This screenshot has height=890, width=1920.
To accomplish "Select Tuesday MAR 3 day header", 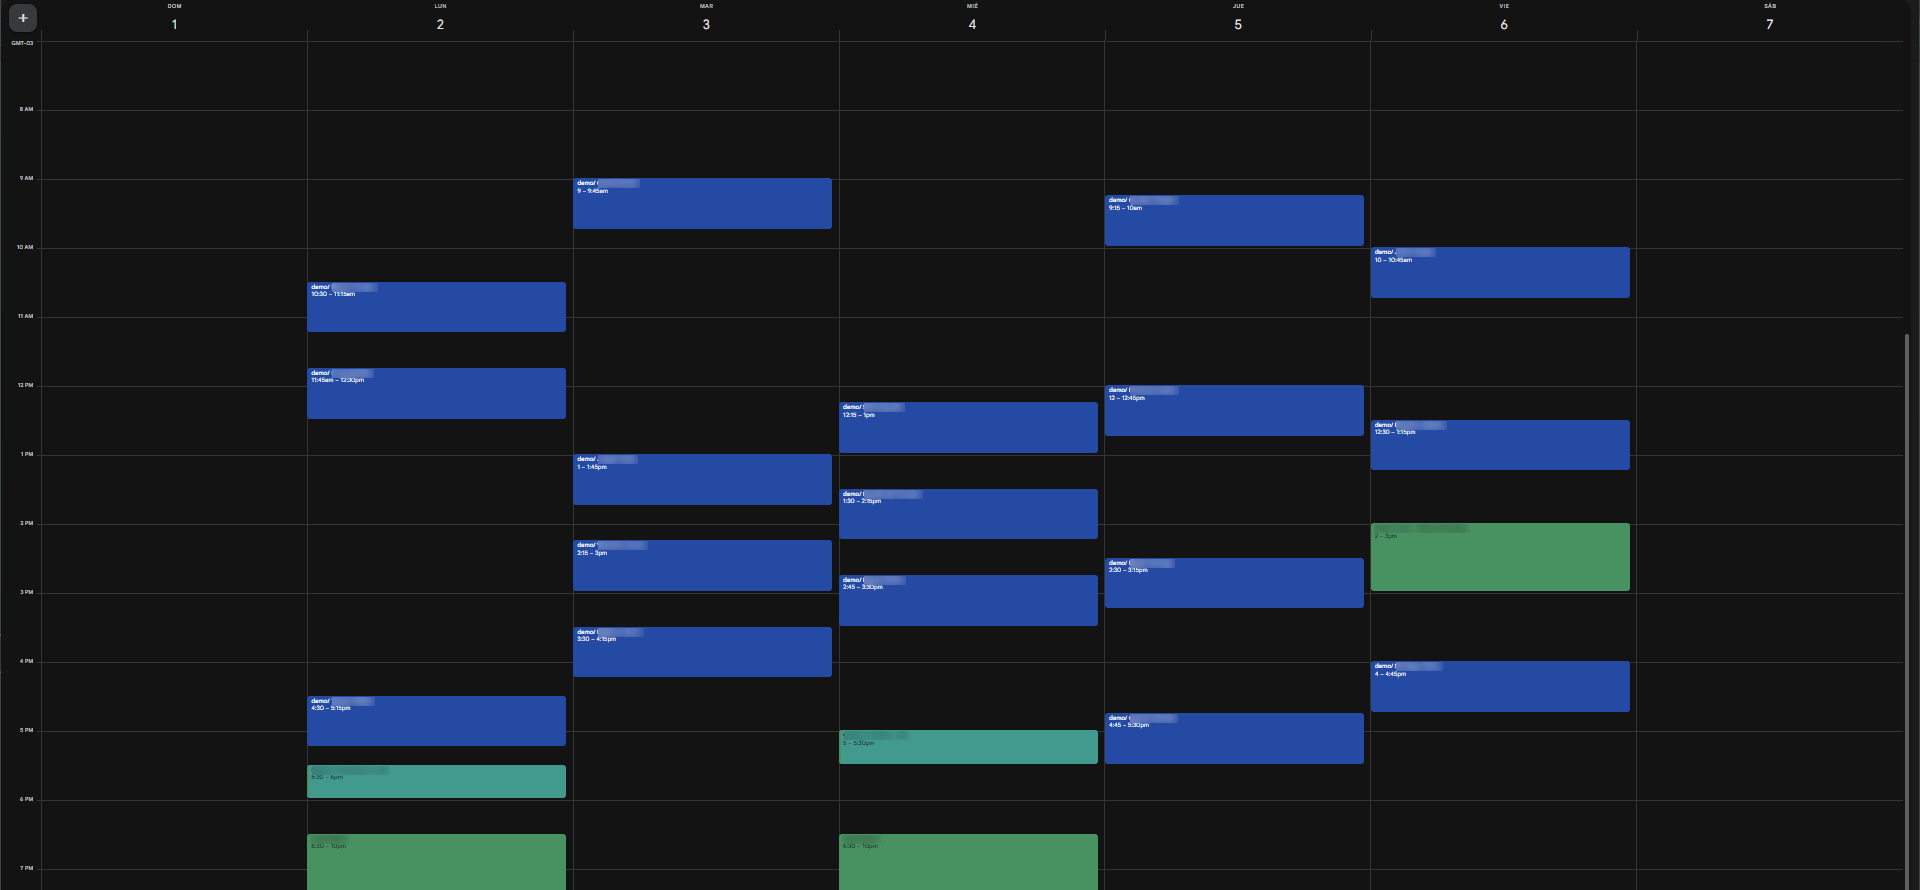I will (706, 19).
